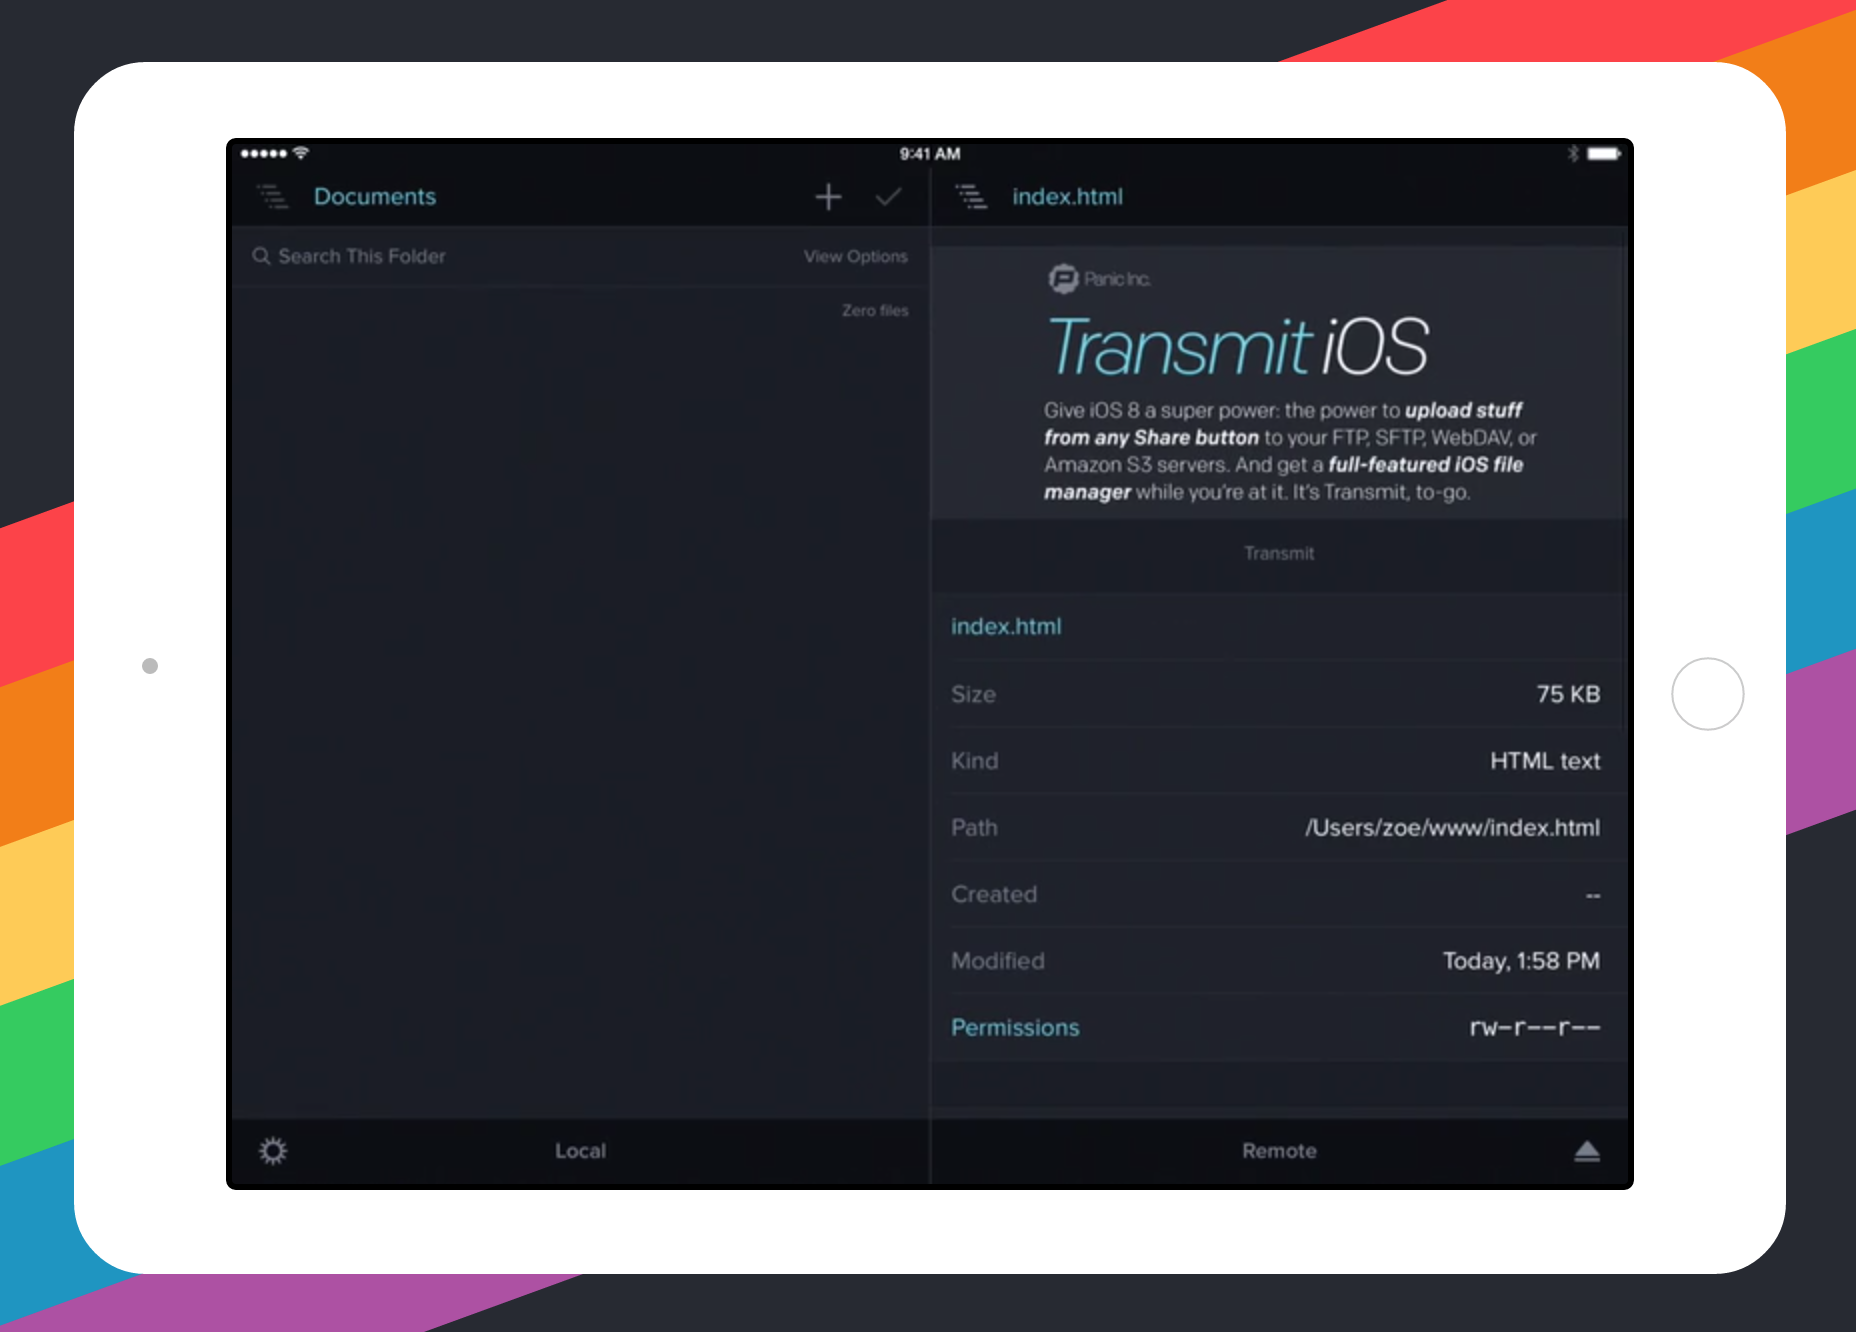Image resolution: width=1856 pixels, height=1332 pixels.
Task: Select the checkmark icon in Documents toolbar
Action: coord(889,196)
